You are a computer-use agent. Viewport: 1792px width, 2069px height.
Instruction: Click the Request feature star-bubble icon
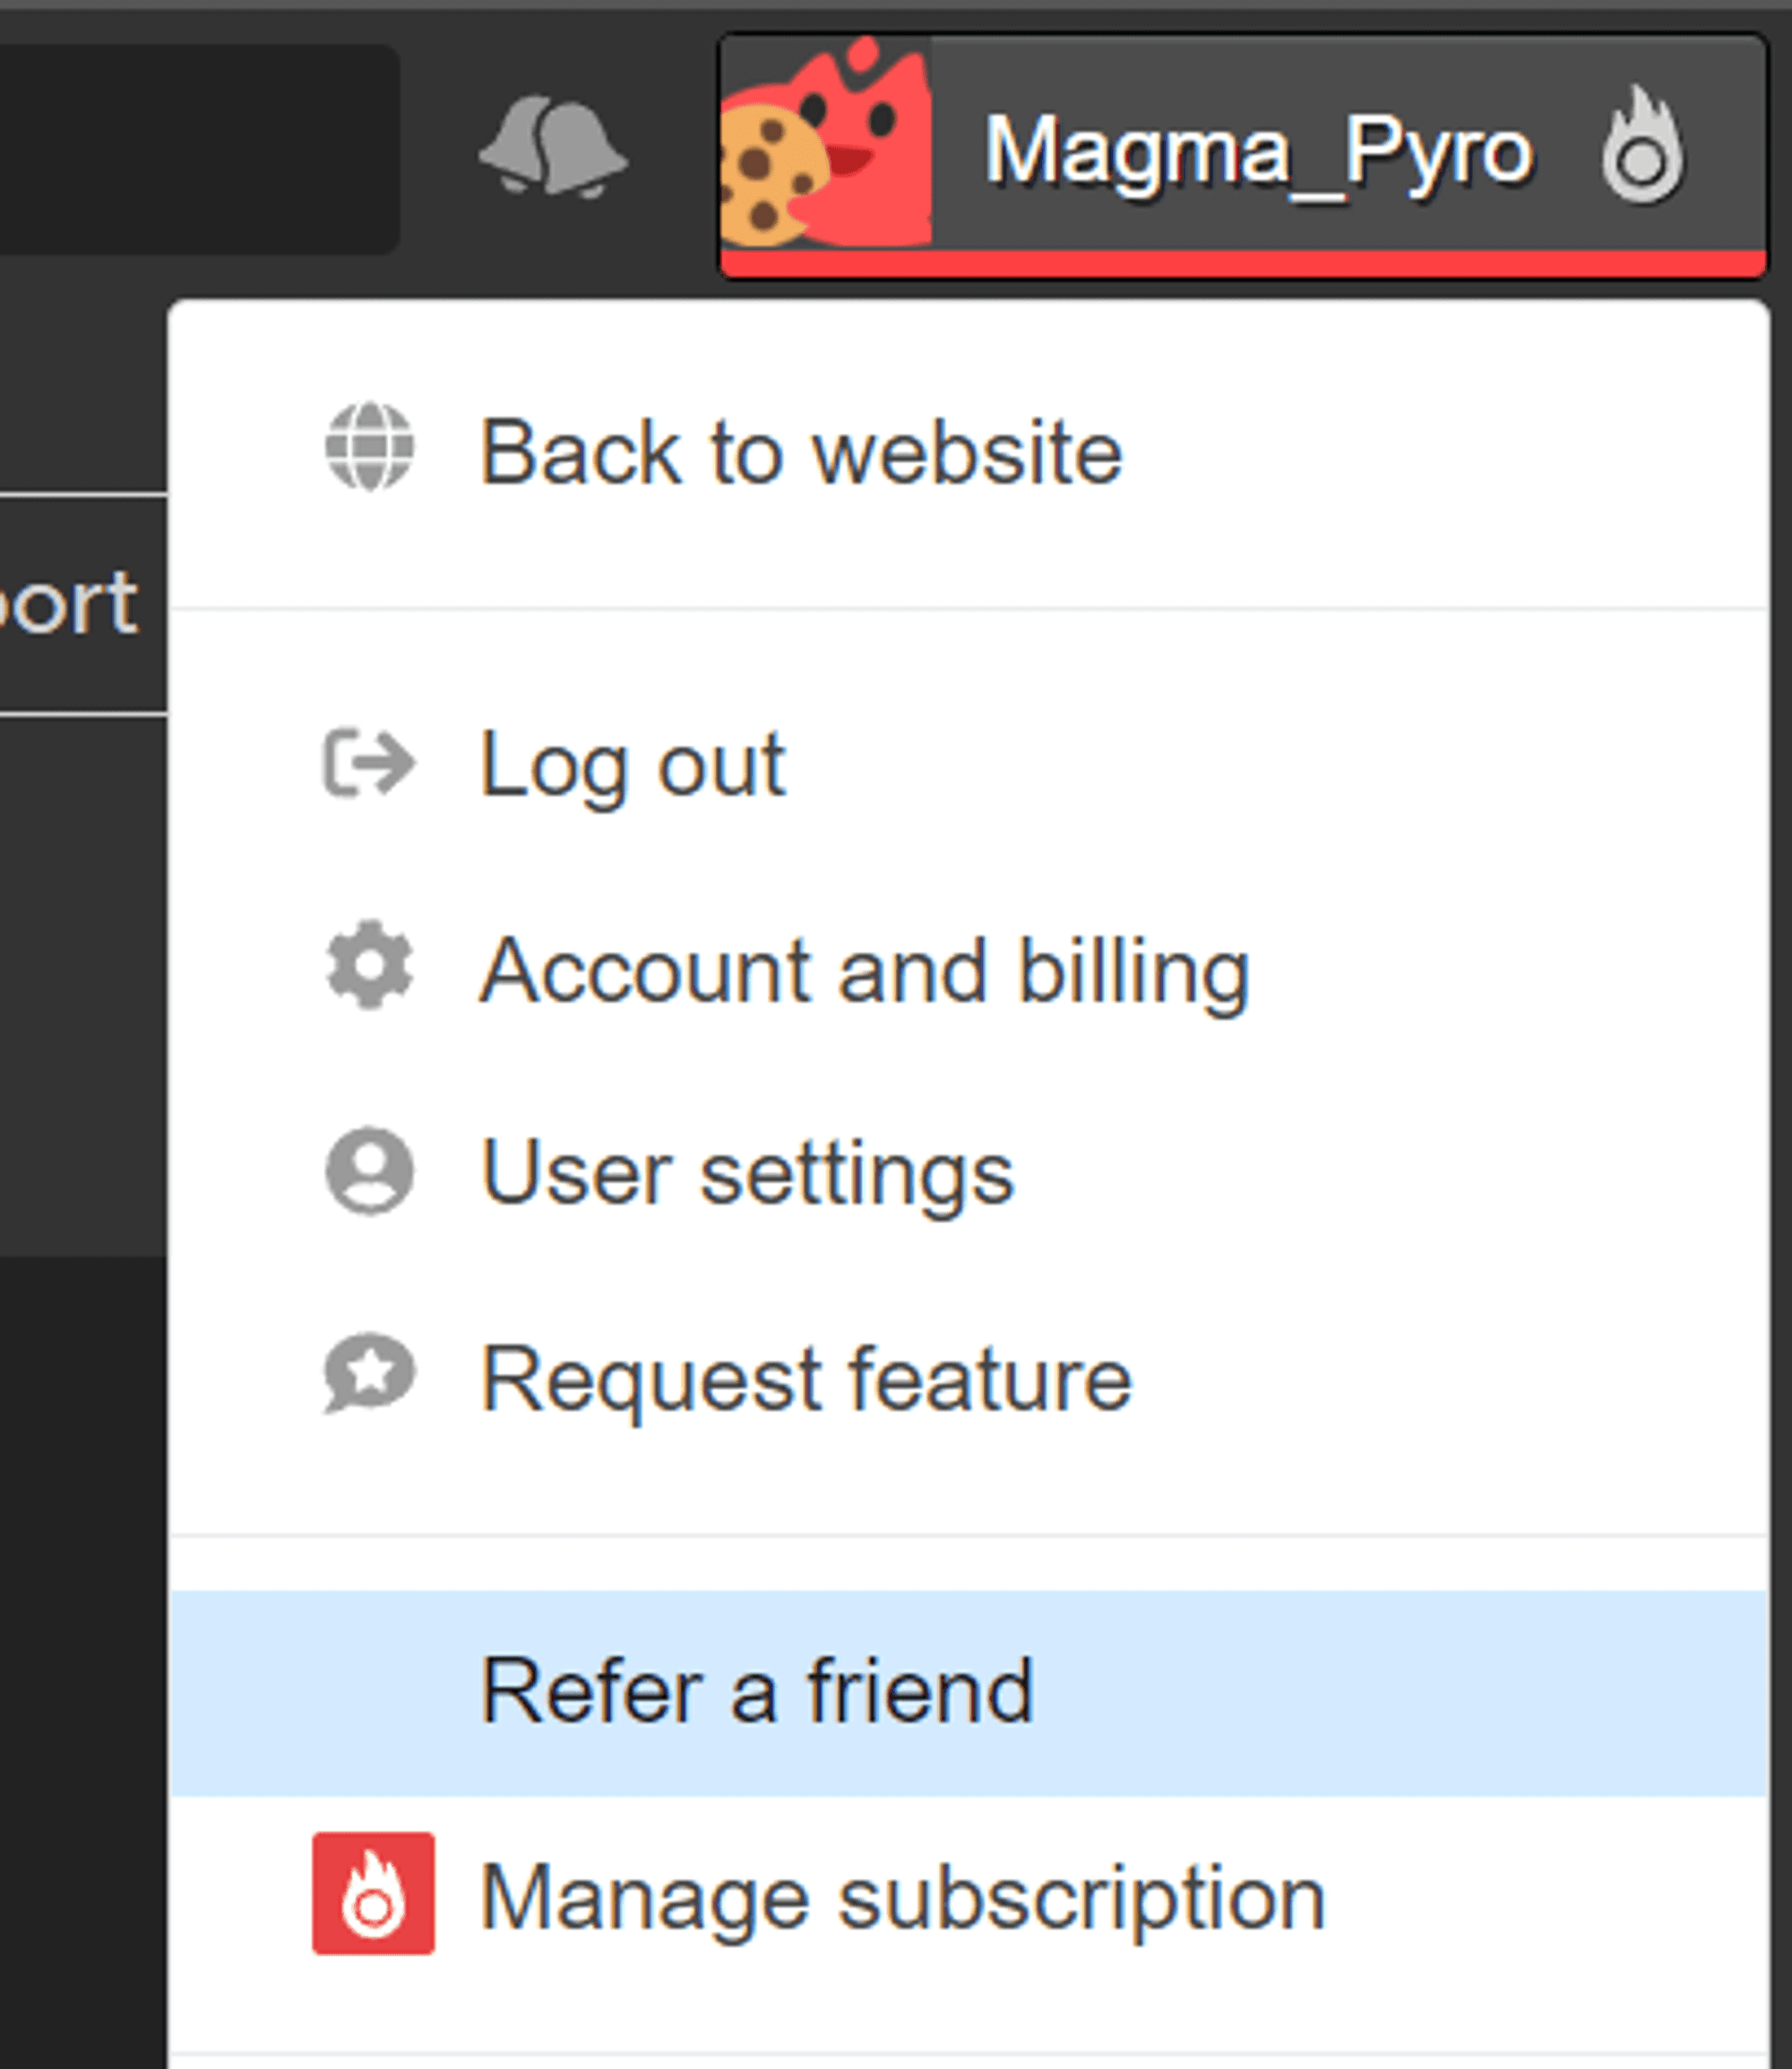(x=369, y=1374)
